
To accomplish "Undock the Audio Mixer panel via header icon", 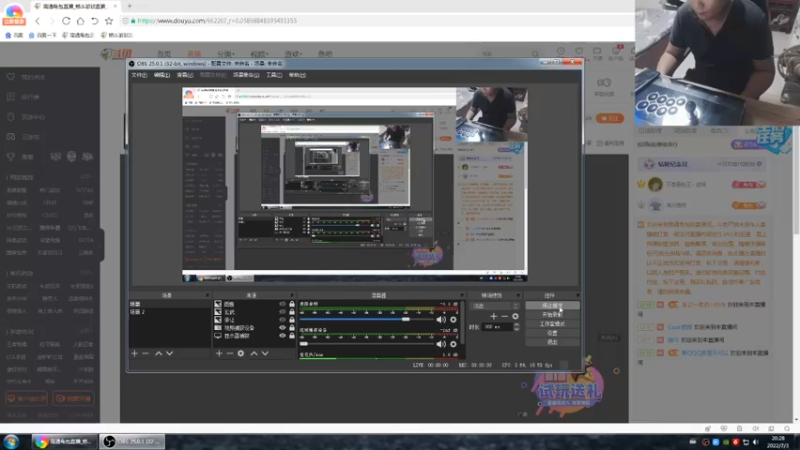I will [x=461, y=295].
